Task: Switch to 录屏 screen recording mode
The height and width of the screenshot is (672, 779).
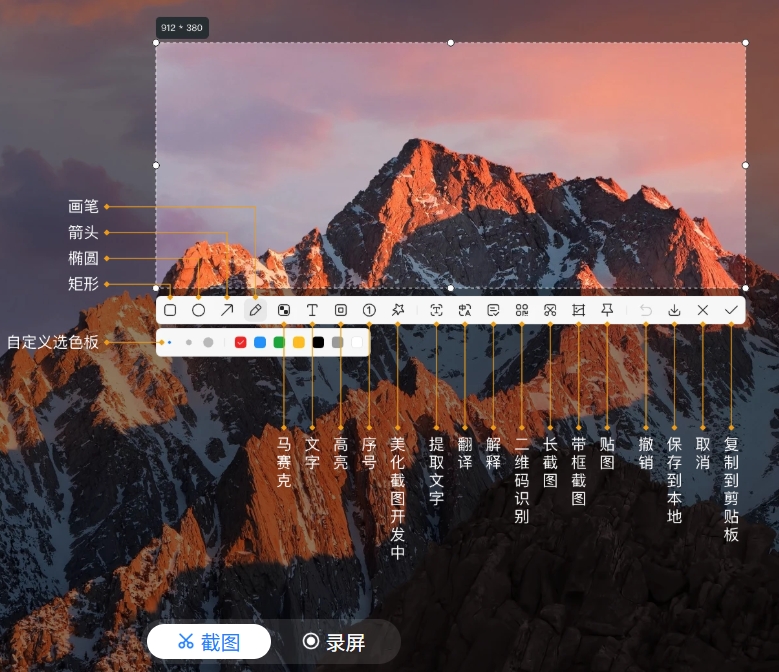Action: (334, 642)
